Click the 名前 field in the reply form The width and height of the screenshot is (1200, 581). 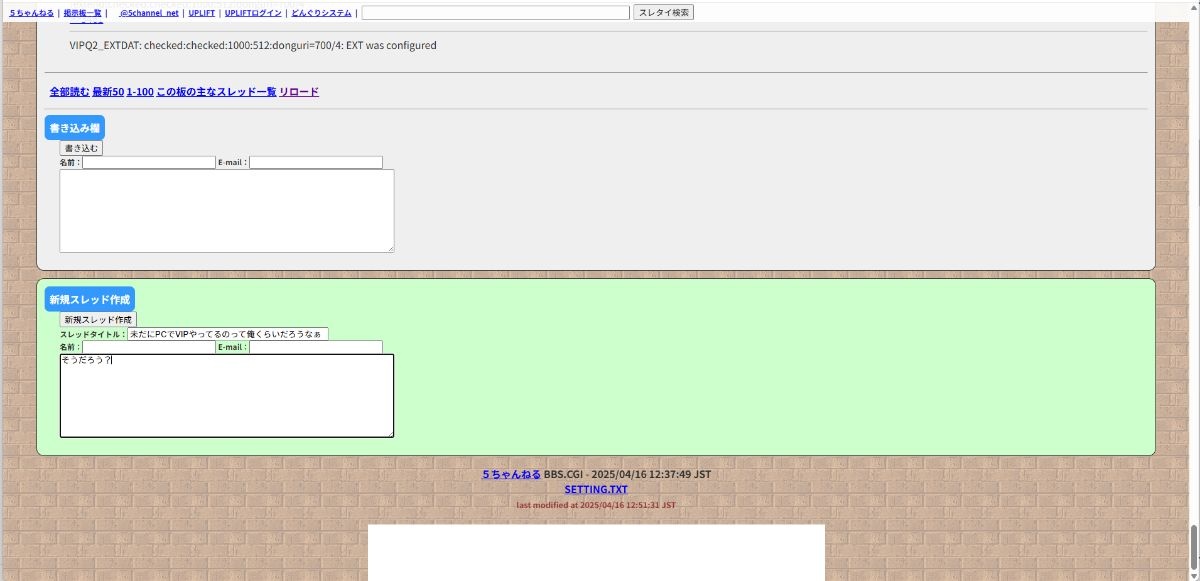(x=149, y=162)
